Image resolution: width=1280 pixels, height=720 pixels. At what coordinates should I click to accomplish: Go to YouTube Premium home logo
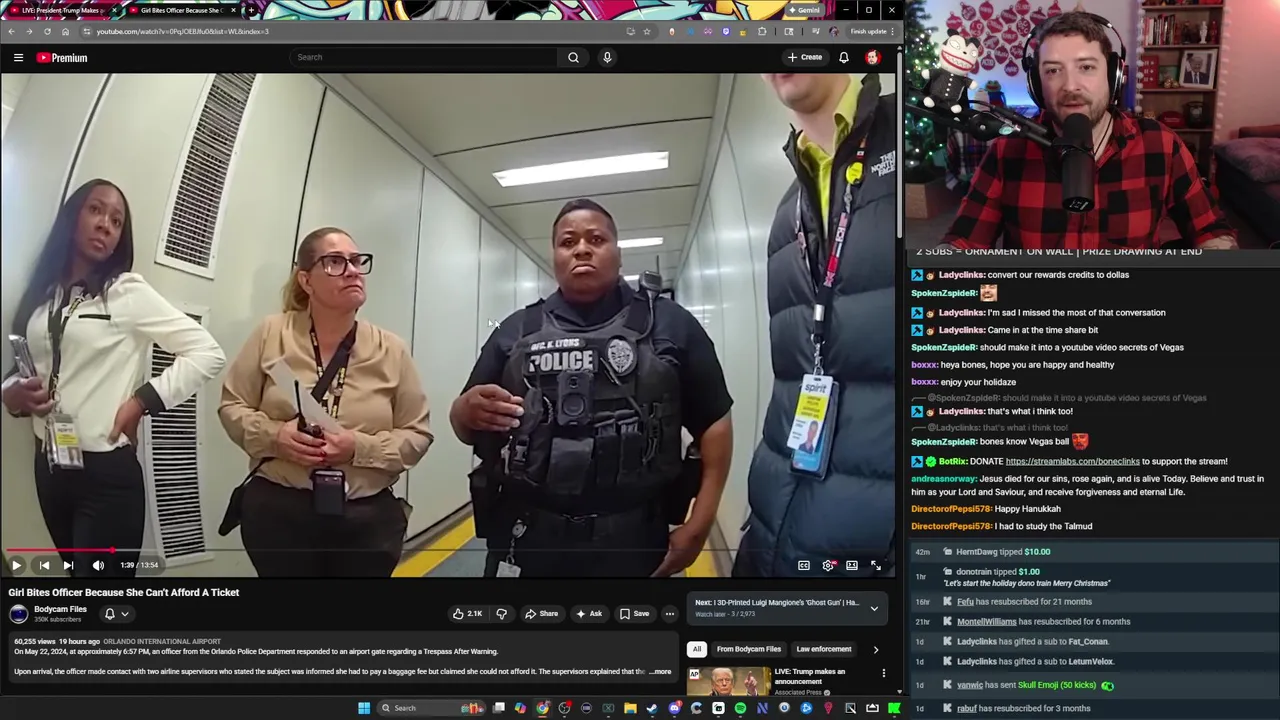pos(62,58)
